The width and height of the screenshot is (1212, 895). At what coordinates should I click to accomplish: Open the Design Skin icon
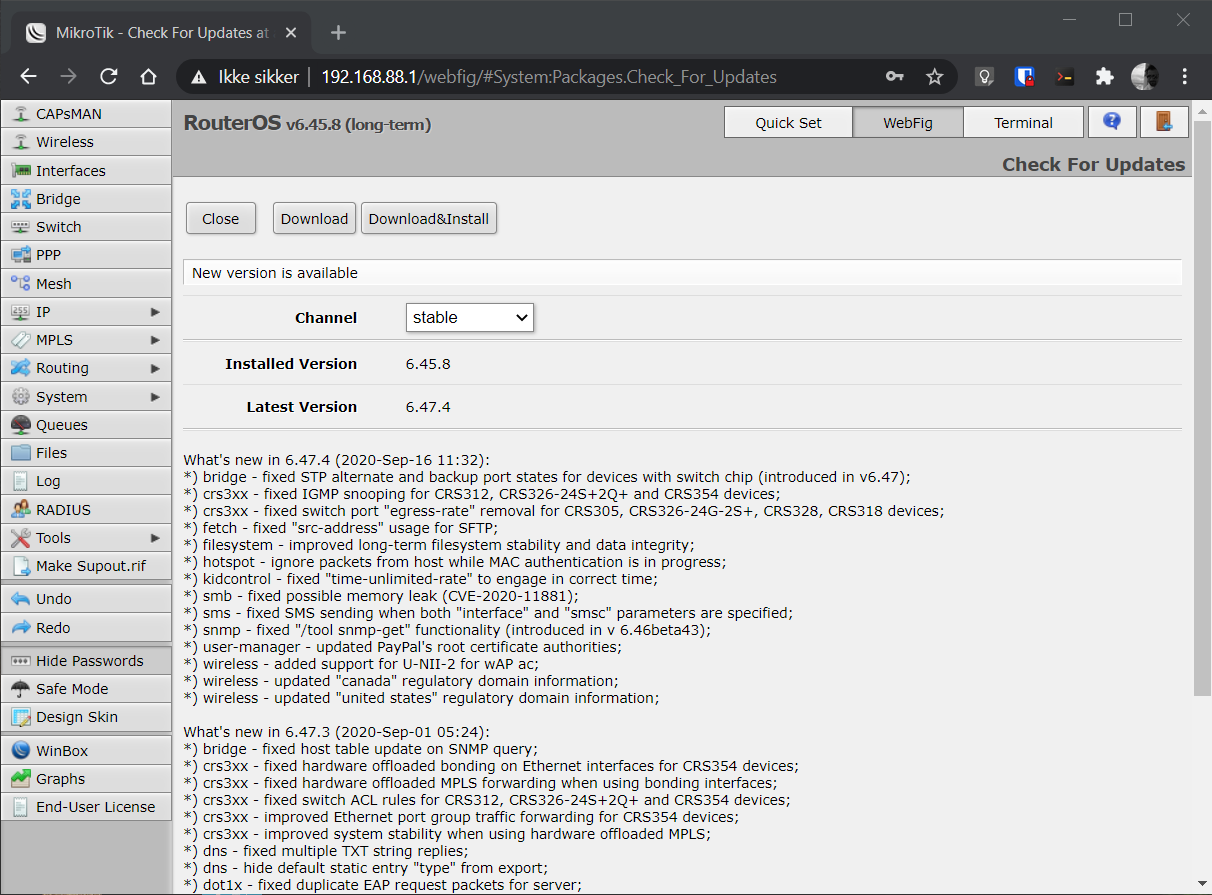20,717
